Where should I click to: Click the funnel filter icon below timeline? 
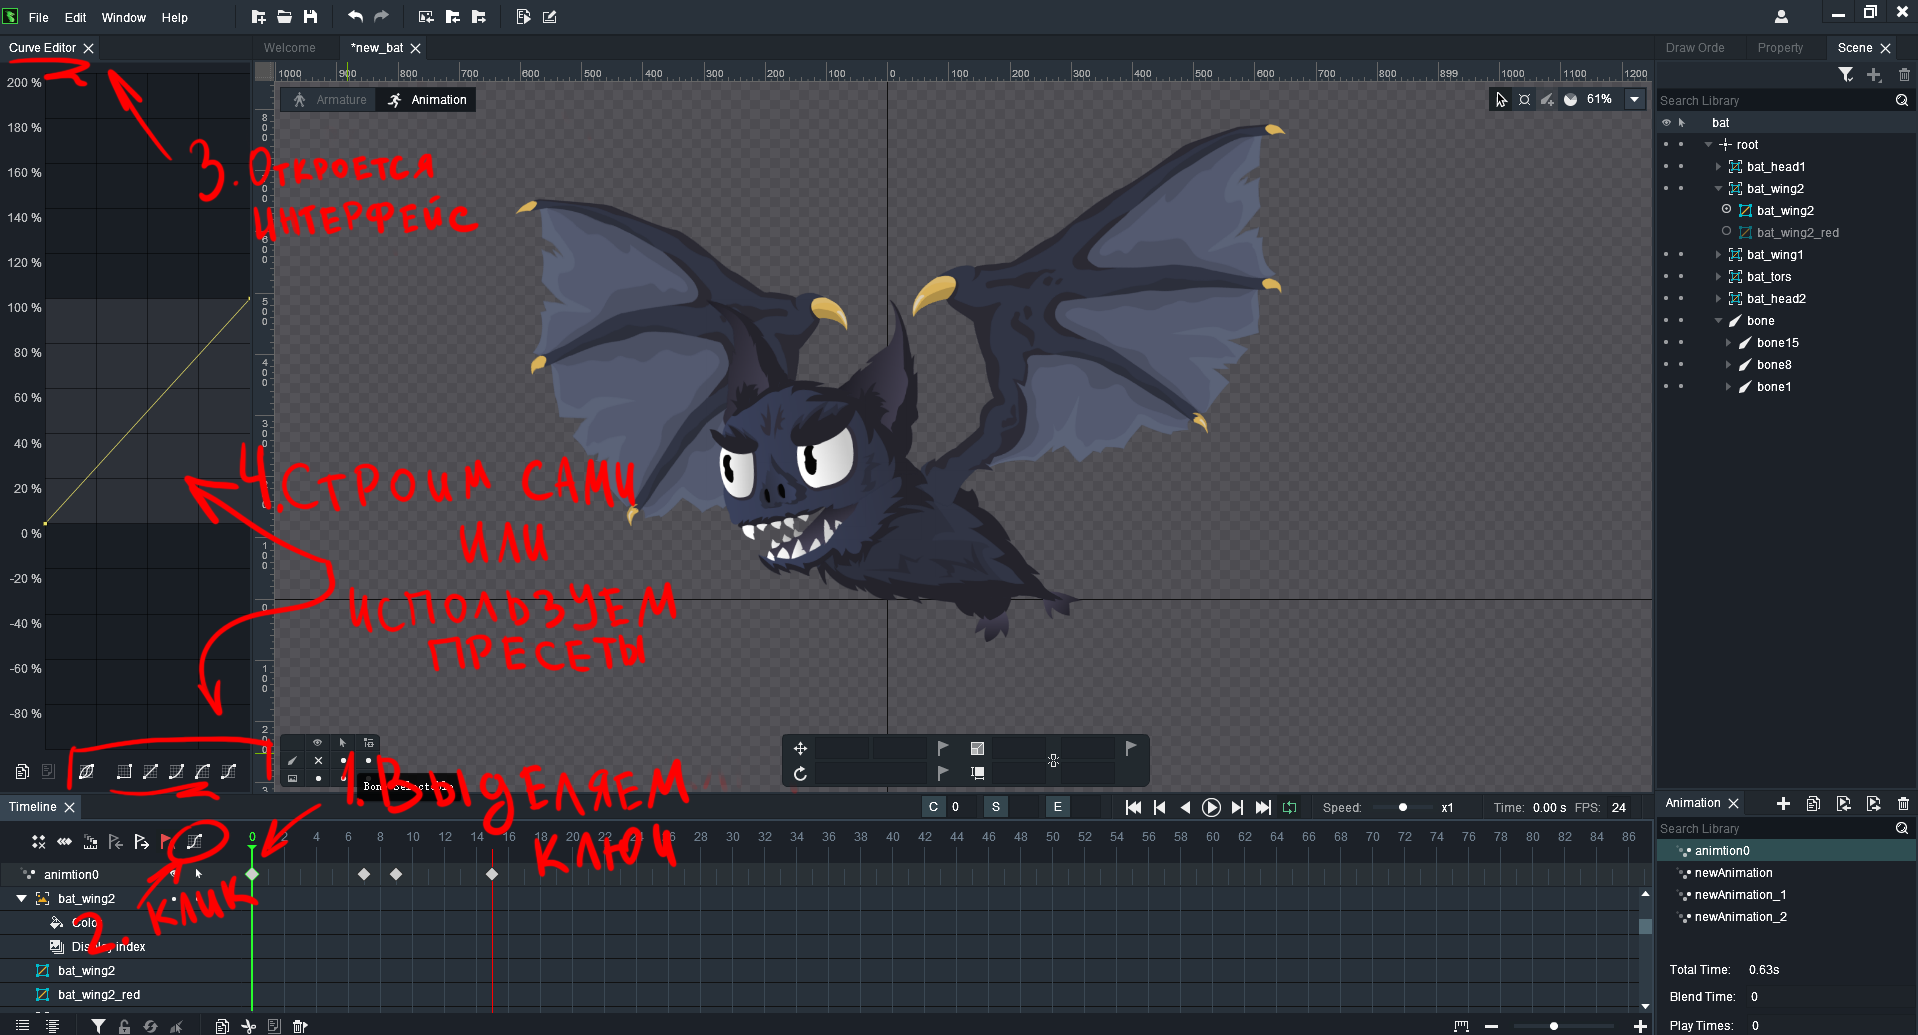click(x=98, y=1026)
